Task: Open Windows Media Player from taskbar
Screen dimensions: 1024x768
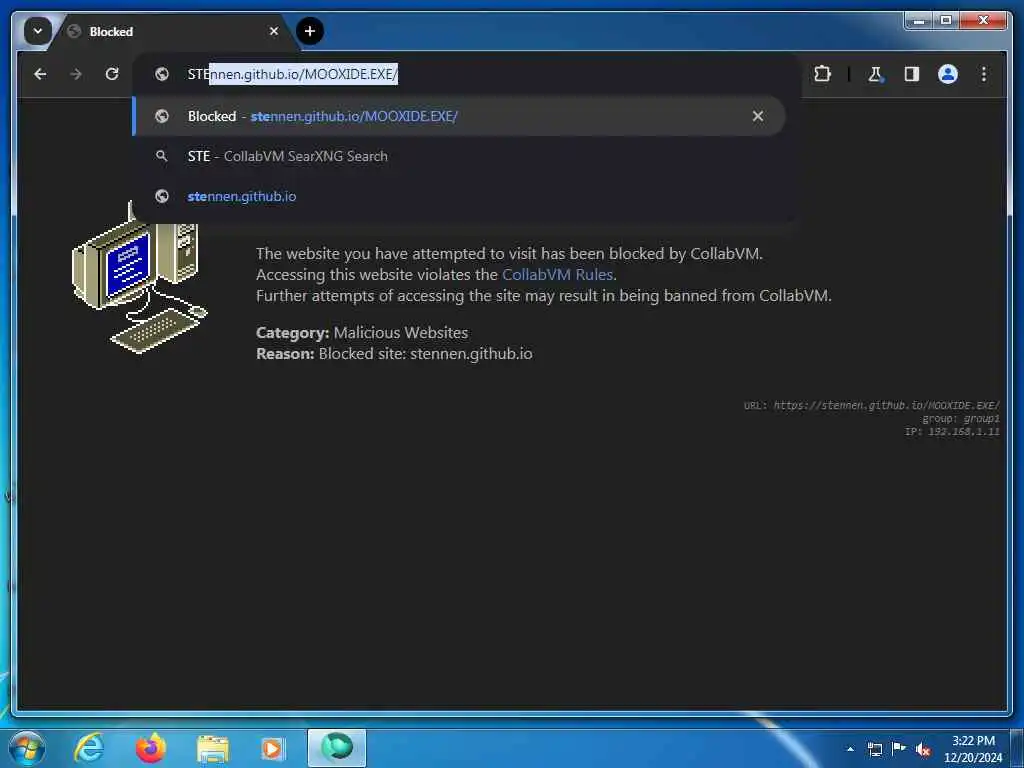Action: [273, 748]
